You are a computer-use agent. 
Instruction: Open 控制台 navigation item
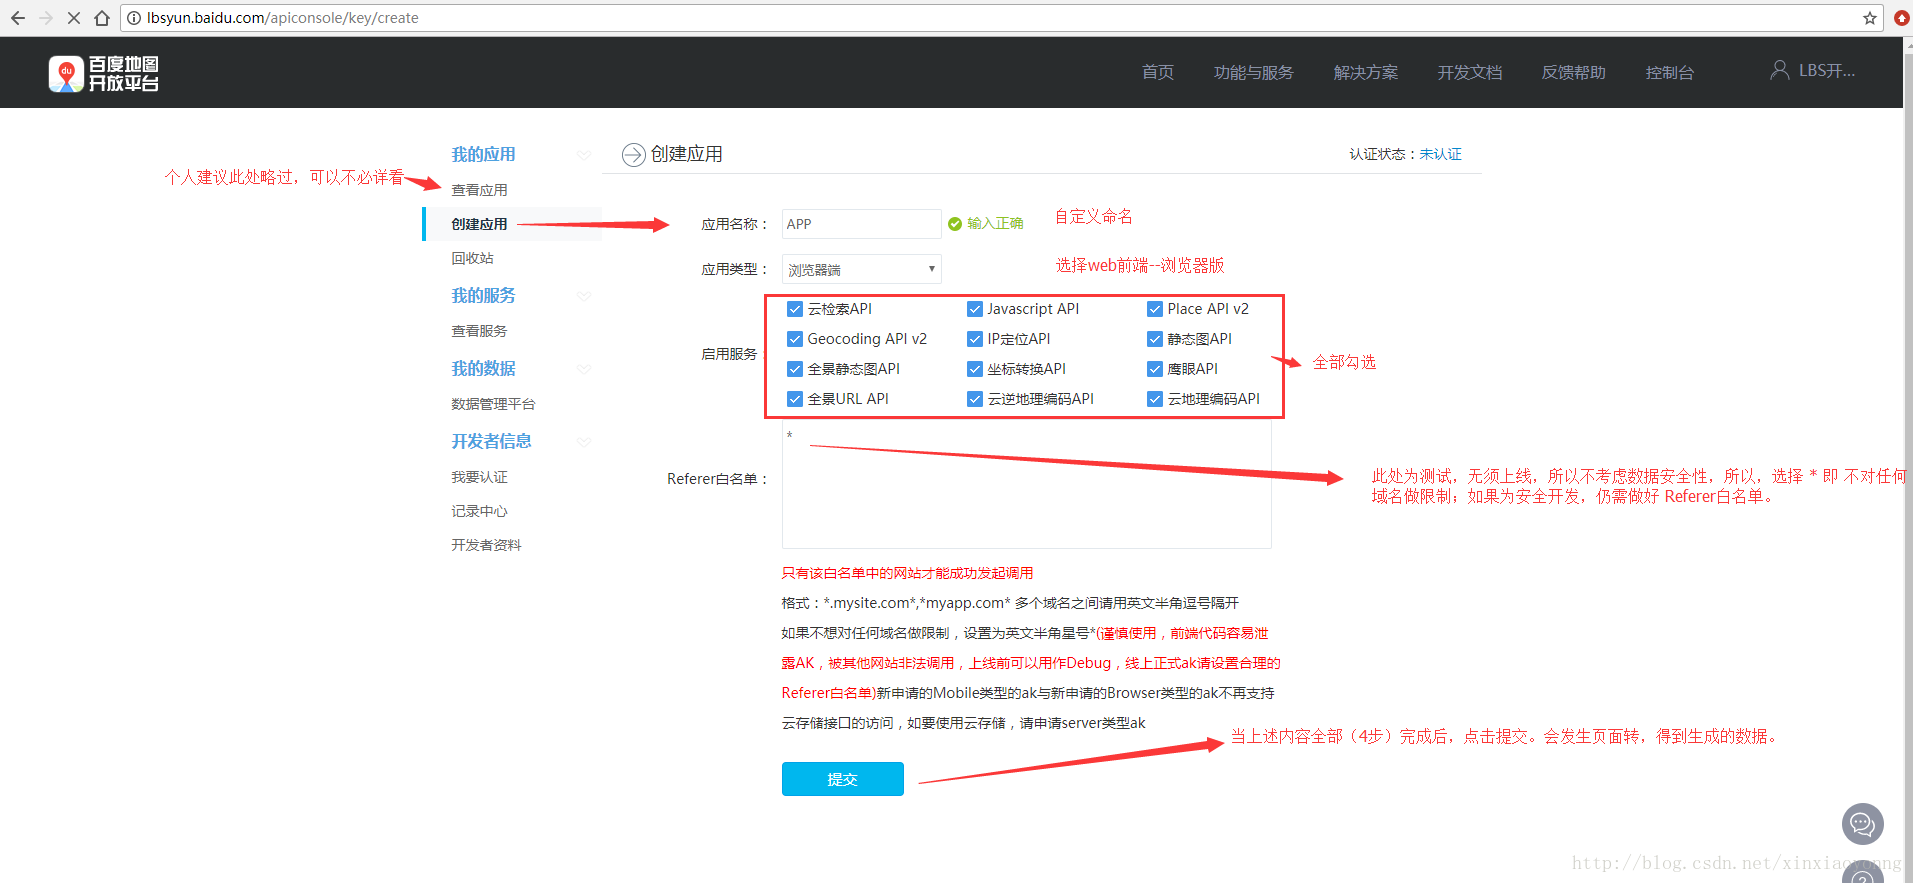pos(1670,72)
